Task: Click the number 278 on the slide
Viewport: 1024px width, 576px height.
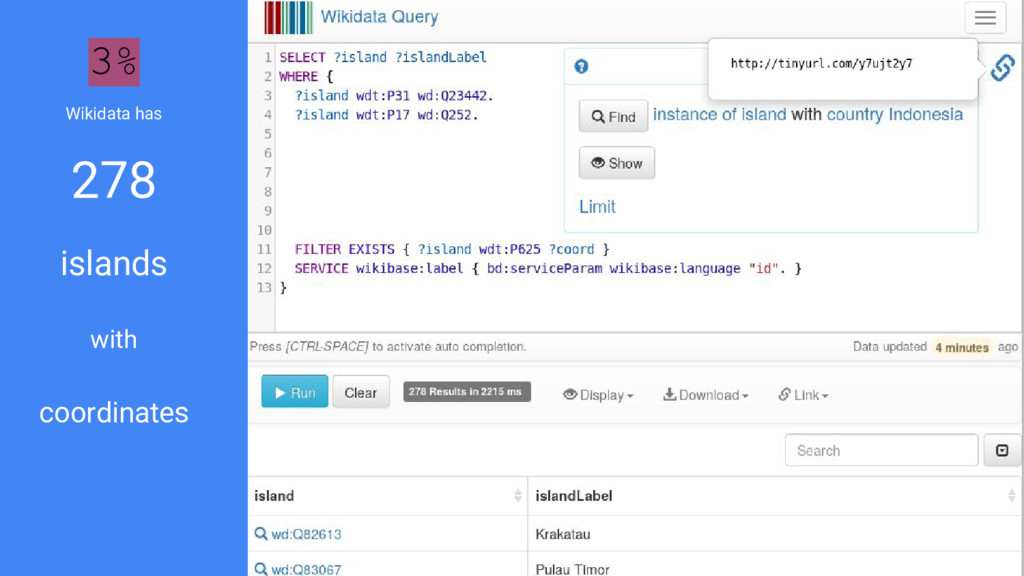Action: coord(114,180)
